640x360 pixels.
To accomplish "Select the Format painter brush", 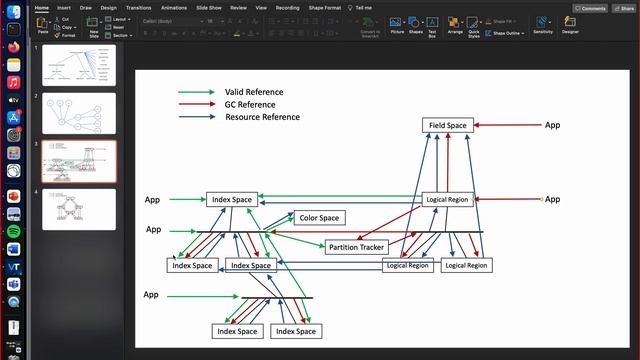I will point(57,36).
